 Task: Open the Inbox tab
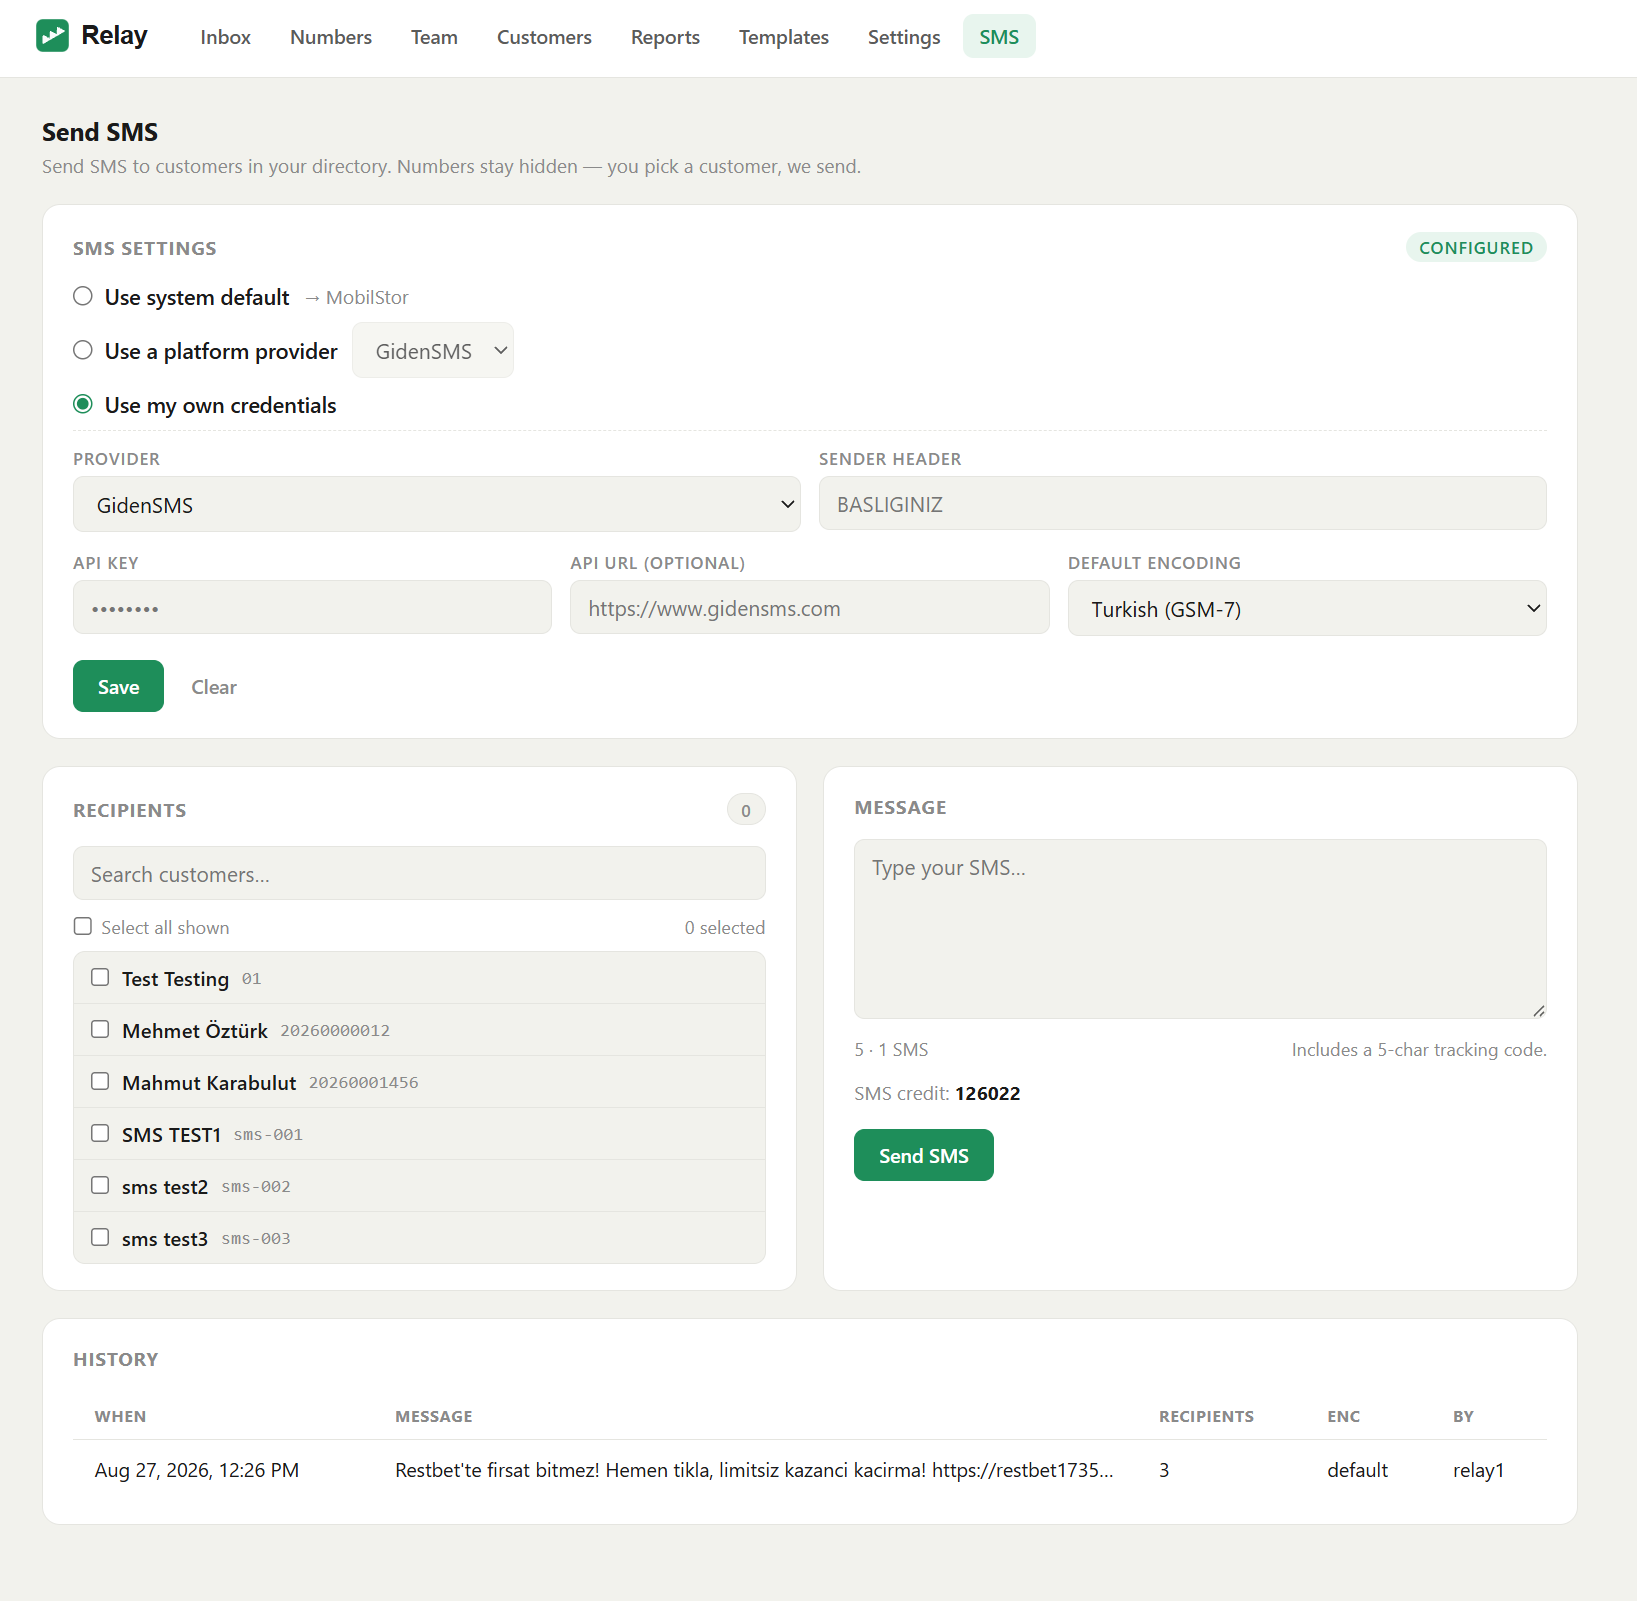pyautogui.click(x=225, y=37)
